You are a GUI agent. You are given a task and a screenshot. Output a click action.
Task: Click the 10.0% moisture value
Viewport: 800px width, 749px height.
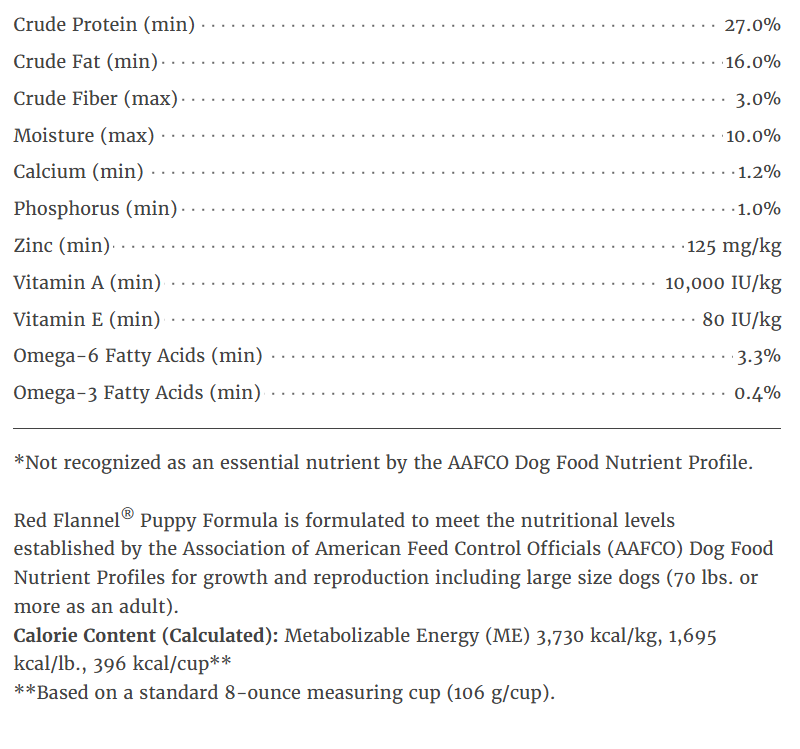pyautogui.click(x=752, y=136)
